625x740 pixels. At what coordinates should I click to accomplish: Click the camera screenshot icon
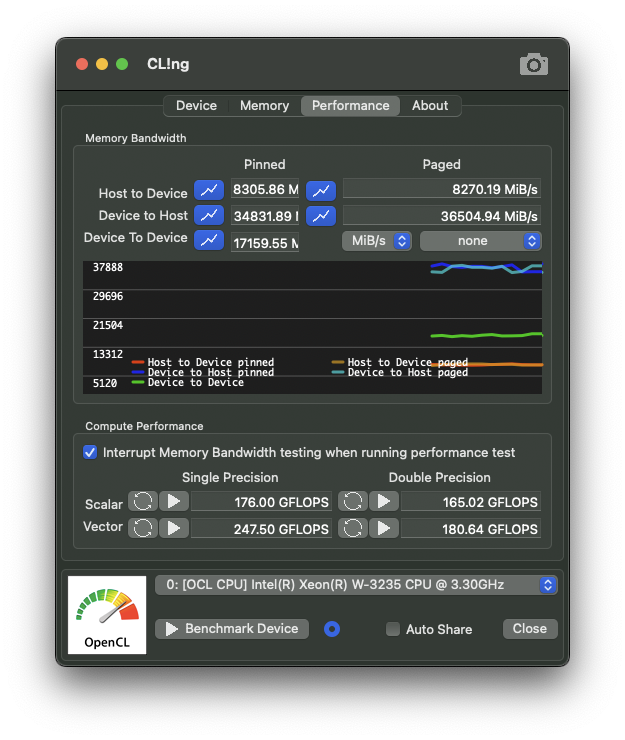coord(534,65)
